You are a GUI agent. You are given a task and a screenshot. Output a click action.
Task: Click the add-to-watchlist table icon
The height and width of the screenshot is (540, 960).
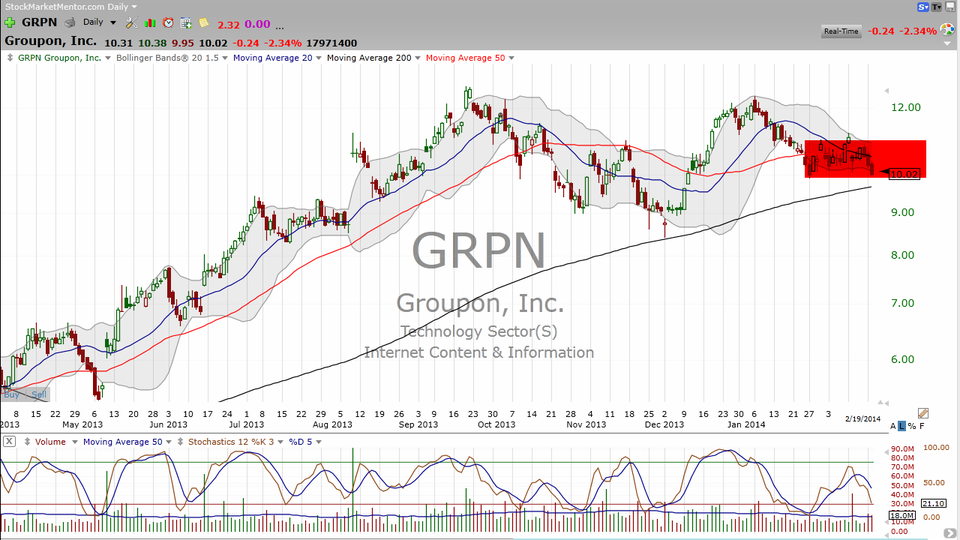coord(186,23)
